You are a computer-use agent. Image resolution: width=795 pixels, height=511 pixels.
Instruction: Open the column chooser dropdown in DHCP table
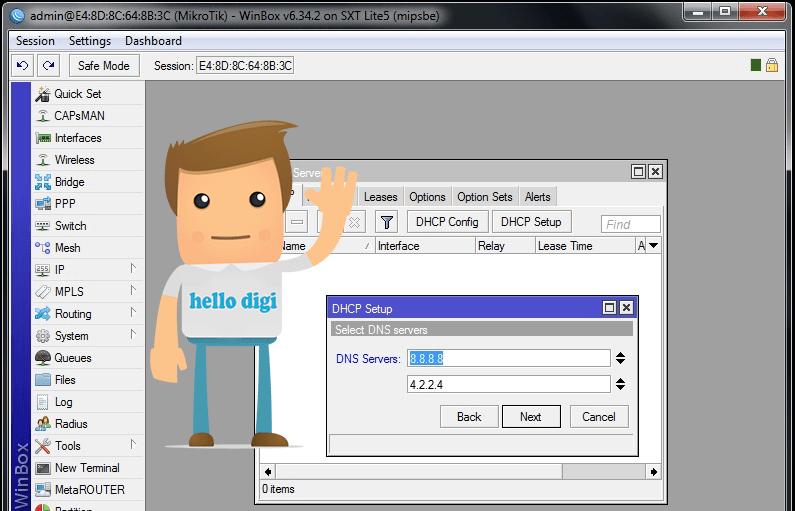(654, 246)
